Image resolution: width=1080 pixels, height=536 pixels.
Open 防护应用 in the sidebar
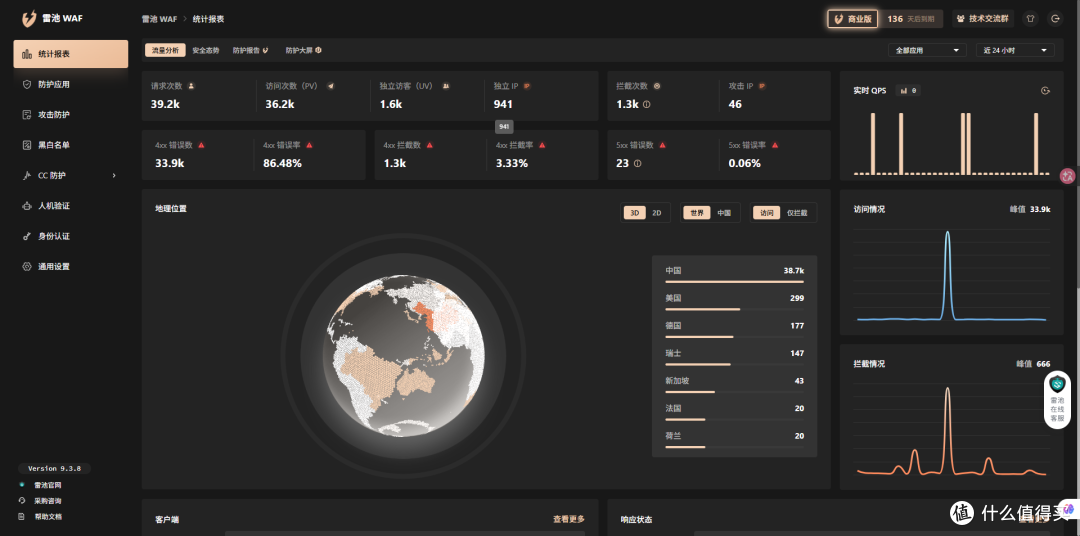[70, 84]
